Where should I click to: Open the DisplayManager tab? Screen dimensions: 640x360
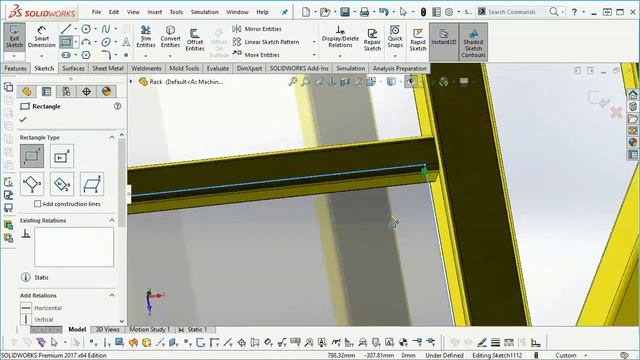tap(106, 91)
